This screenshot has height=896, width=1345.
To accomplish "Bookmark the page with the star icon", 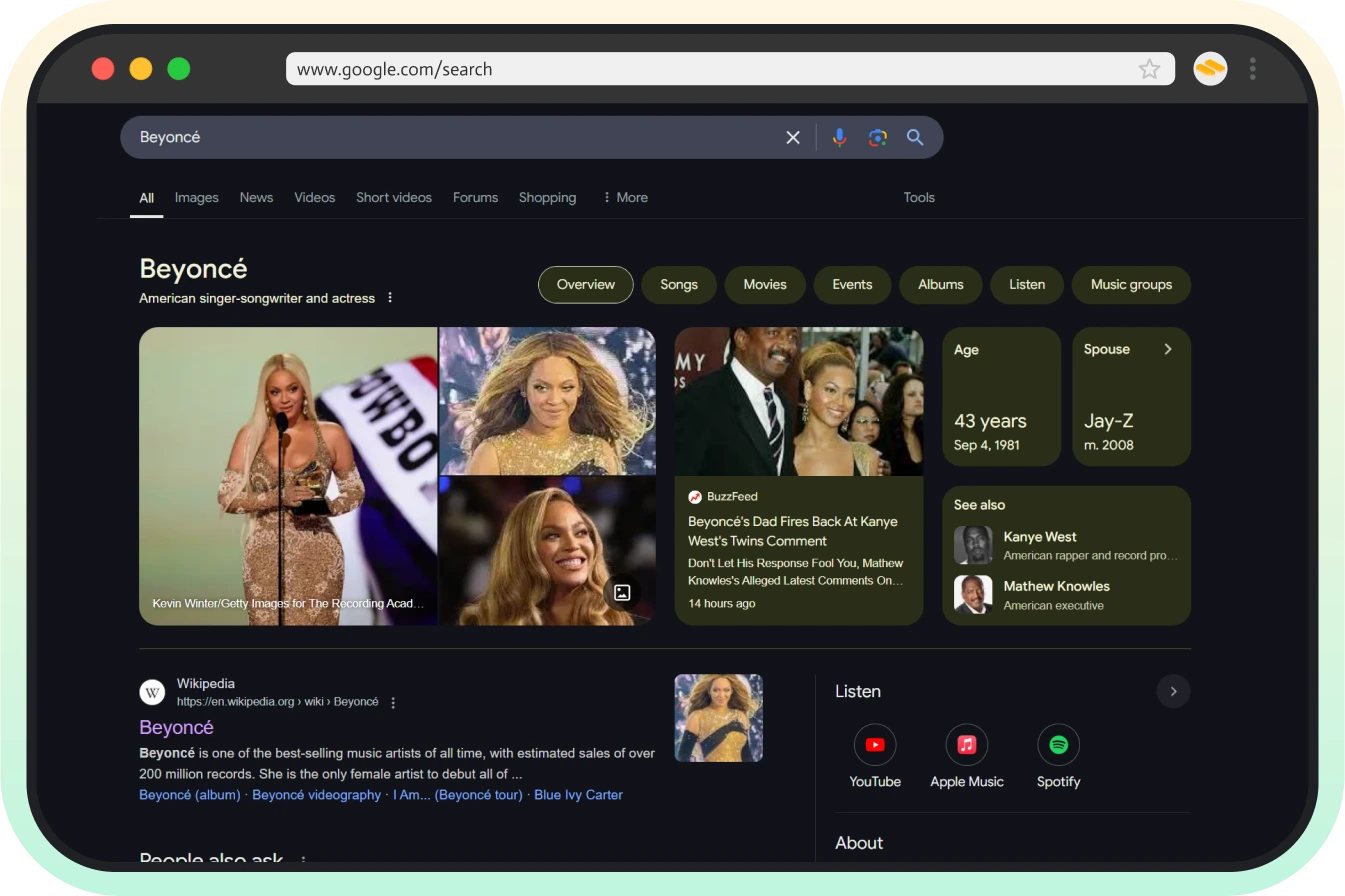I will pos(1149,68).
